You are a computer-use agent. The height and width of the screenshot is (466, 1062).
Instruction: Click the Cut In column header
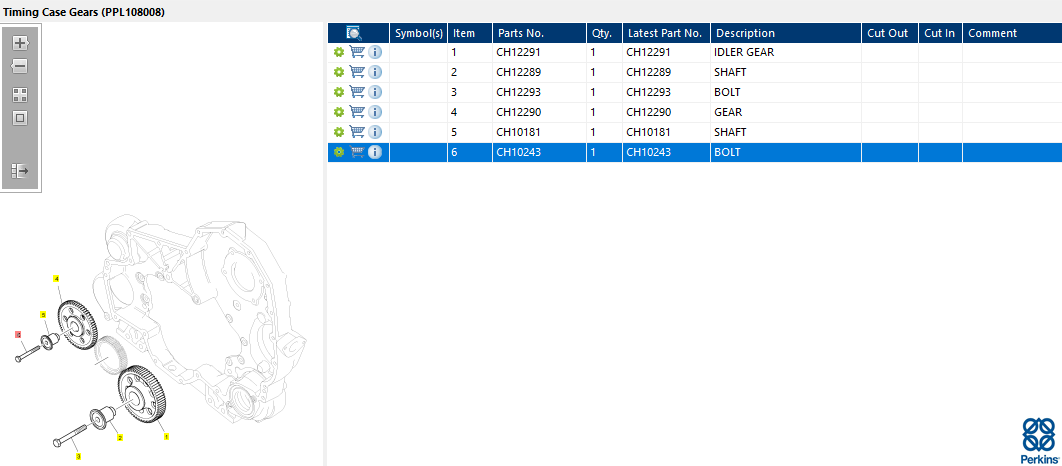(941, 33)
